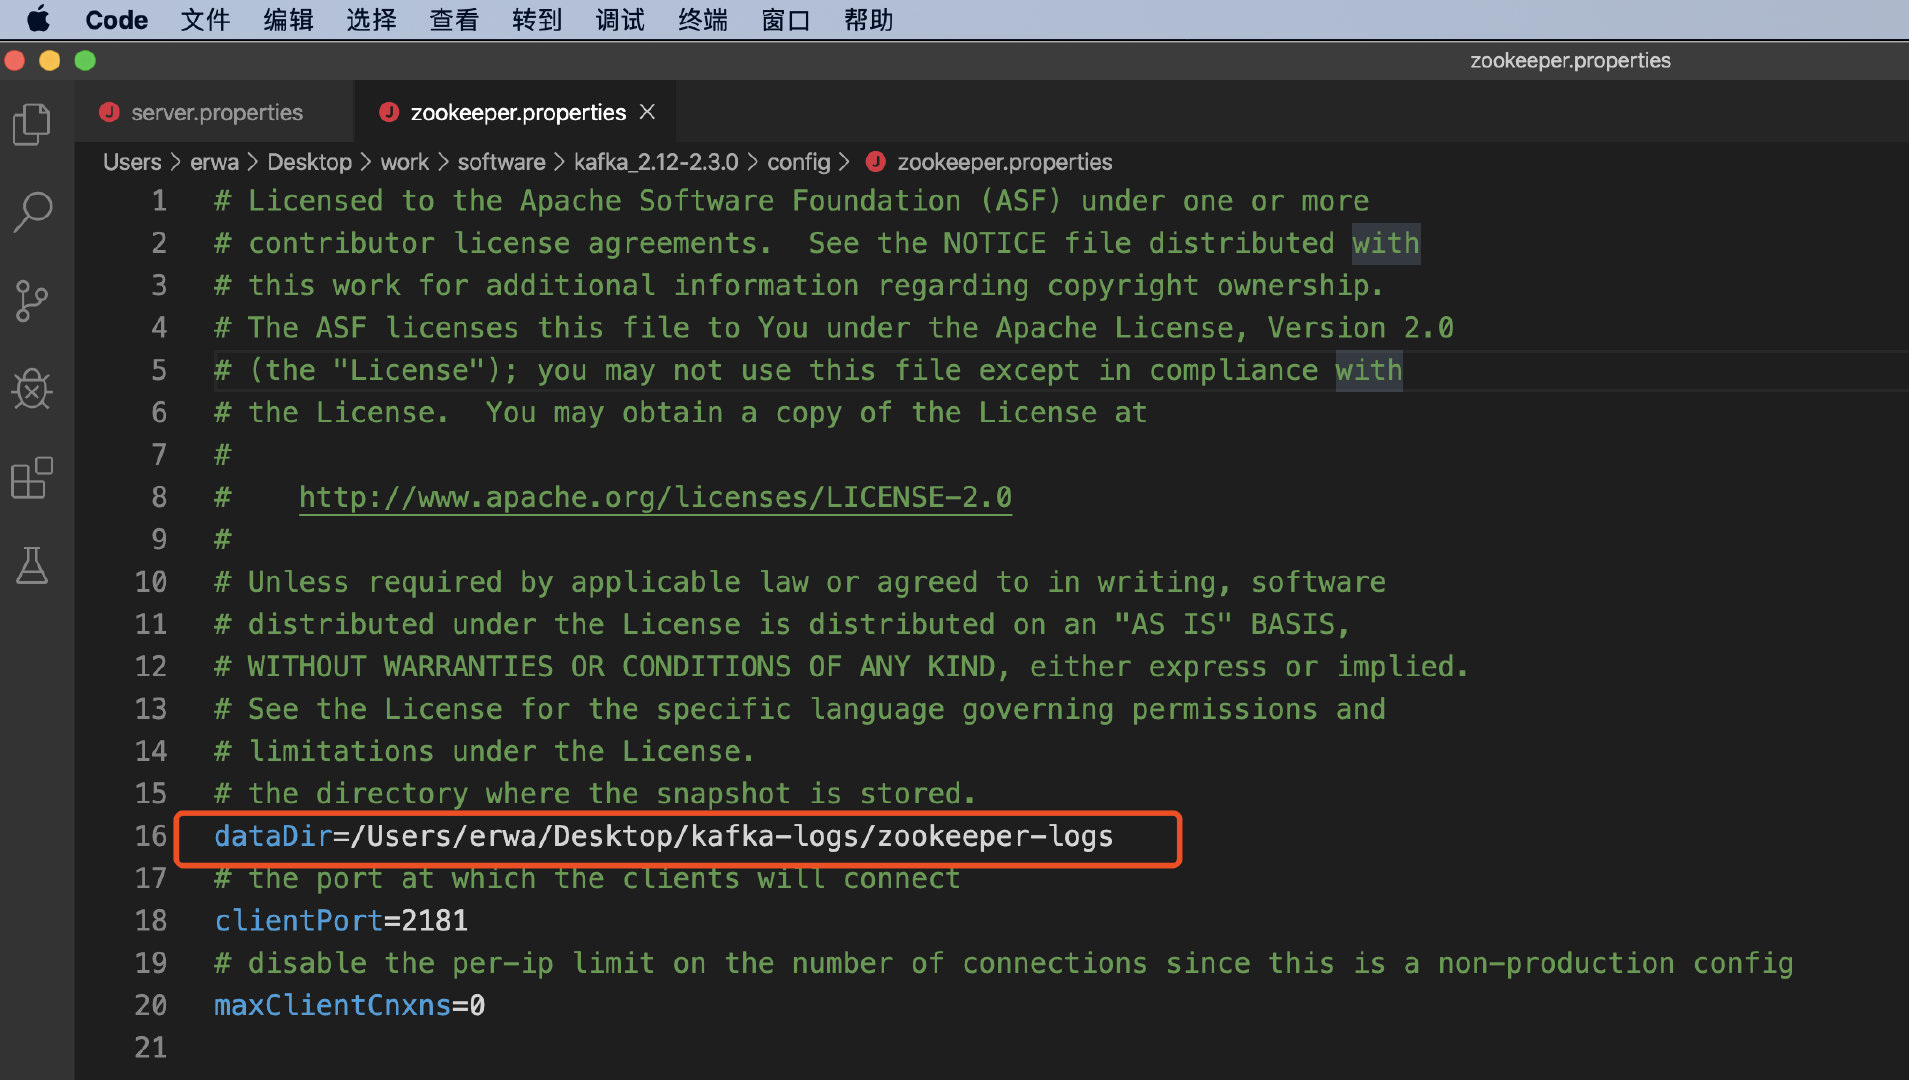Click the dataDir property key
Screen dimensions: 1909x1080
[x=273, y=836]
